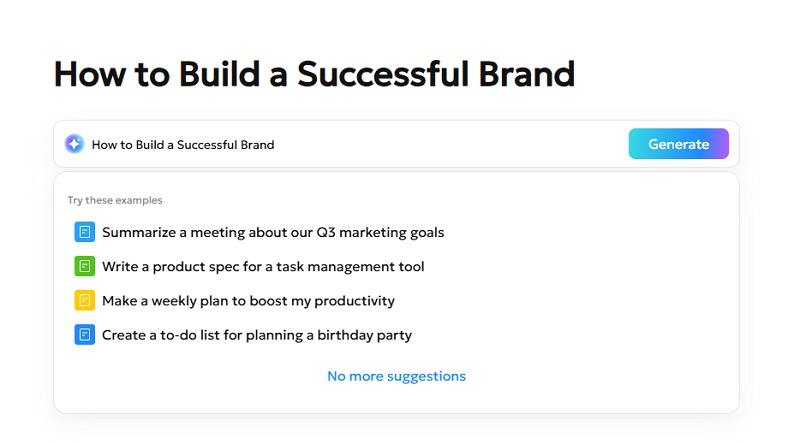
Task: Pick Make a weekly plan to boost my productivity
Action: (248, 300)
